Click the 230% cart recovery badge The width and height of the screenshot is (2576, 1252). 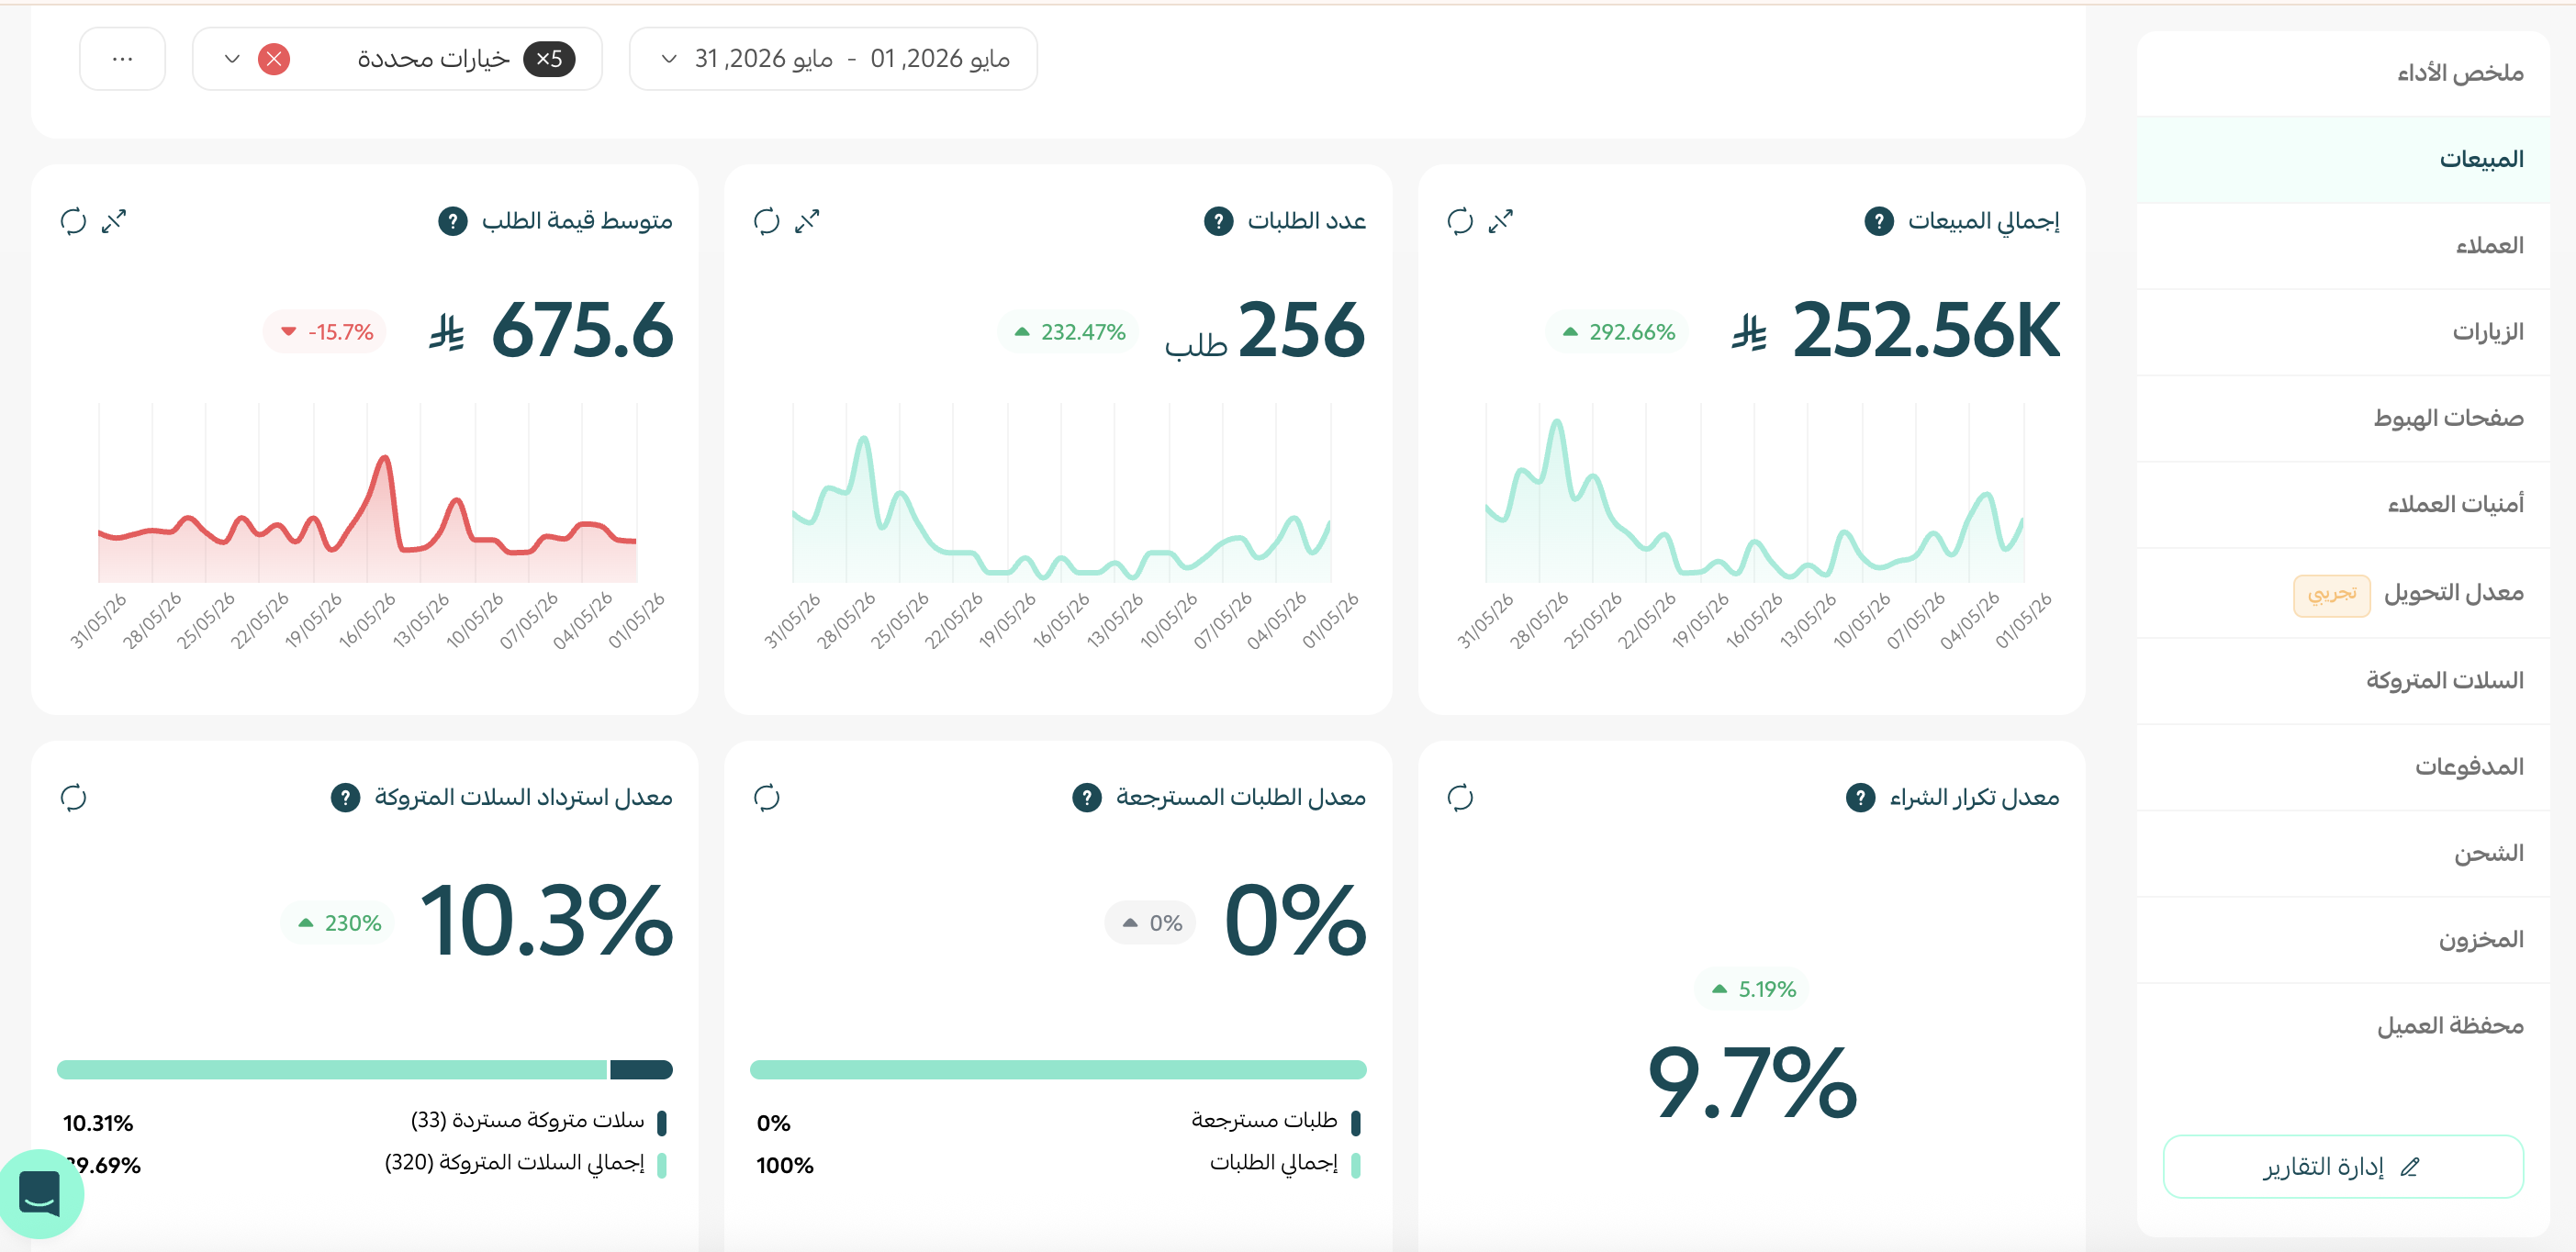click(x=338, y=923)
